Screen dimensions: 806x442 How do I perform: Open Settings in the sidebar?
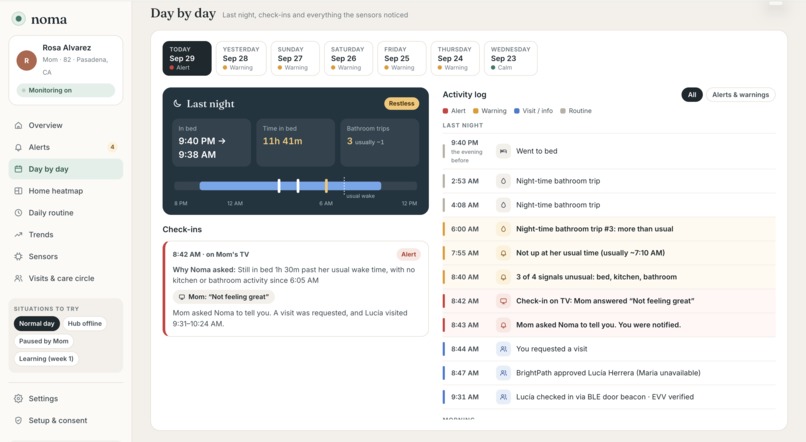66,399
